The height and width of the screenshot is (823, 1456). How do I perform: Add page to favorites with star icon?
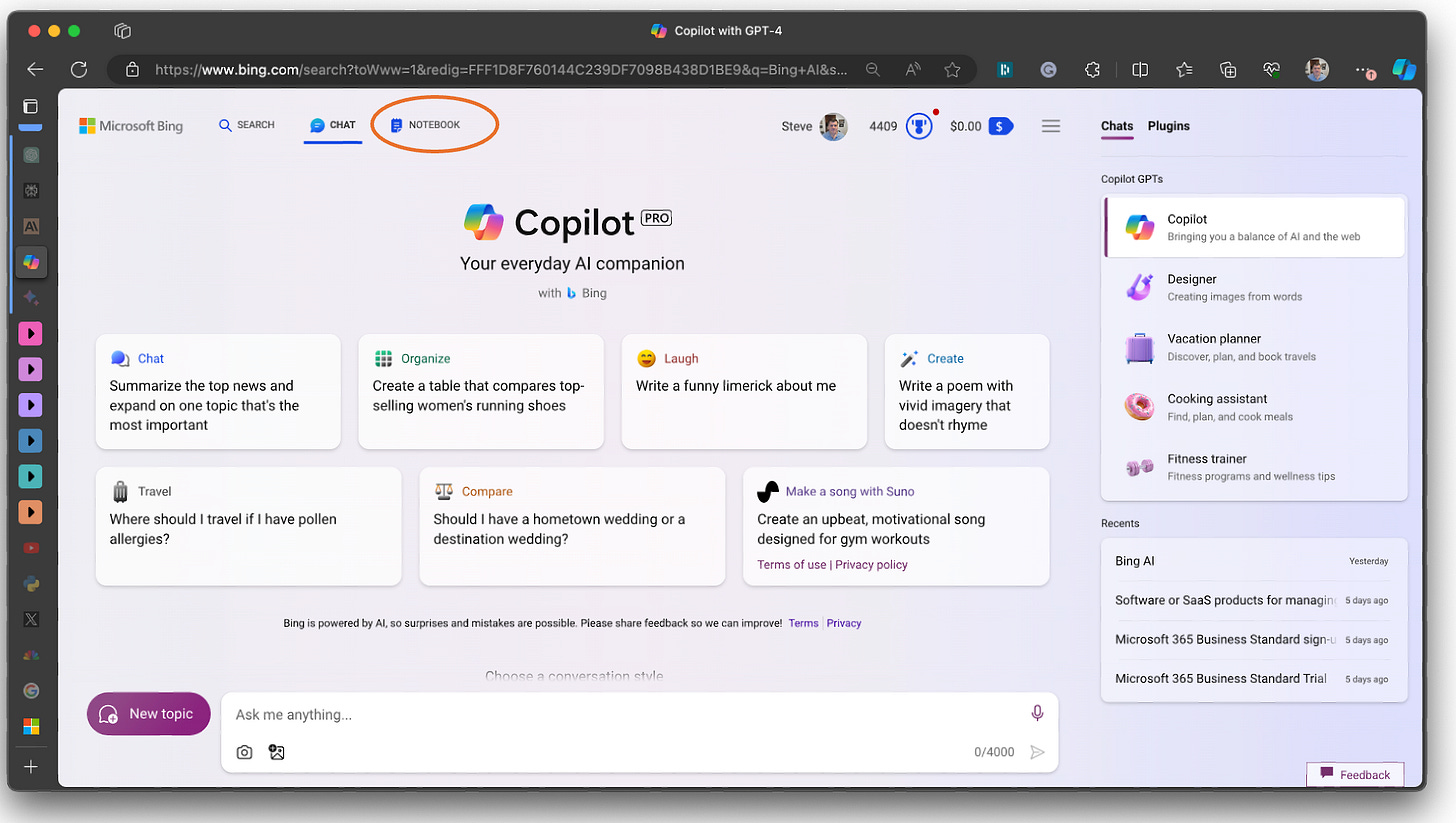coord(953,70)
